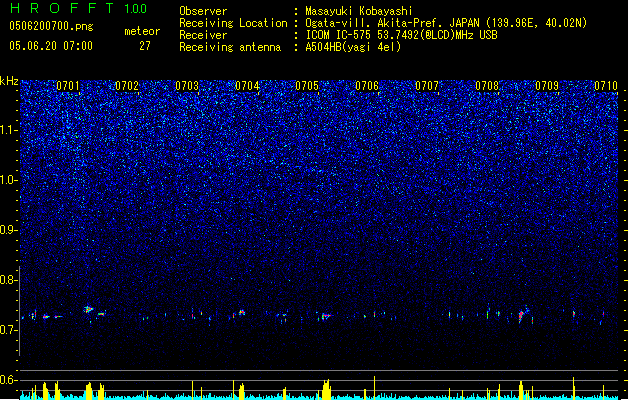
Task: Click the 0.9 kHz axis tick label
Action: (9, 230)
